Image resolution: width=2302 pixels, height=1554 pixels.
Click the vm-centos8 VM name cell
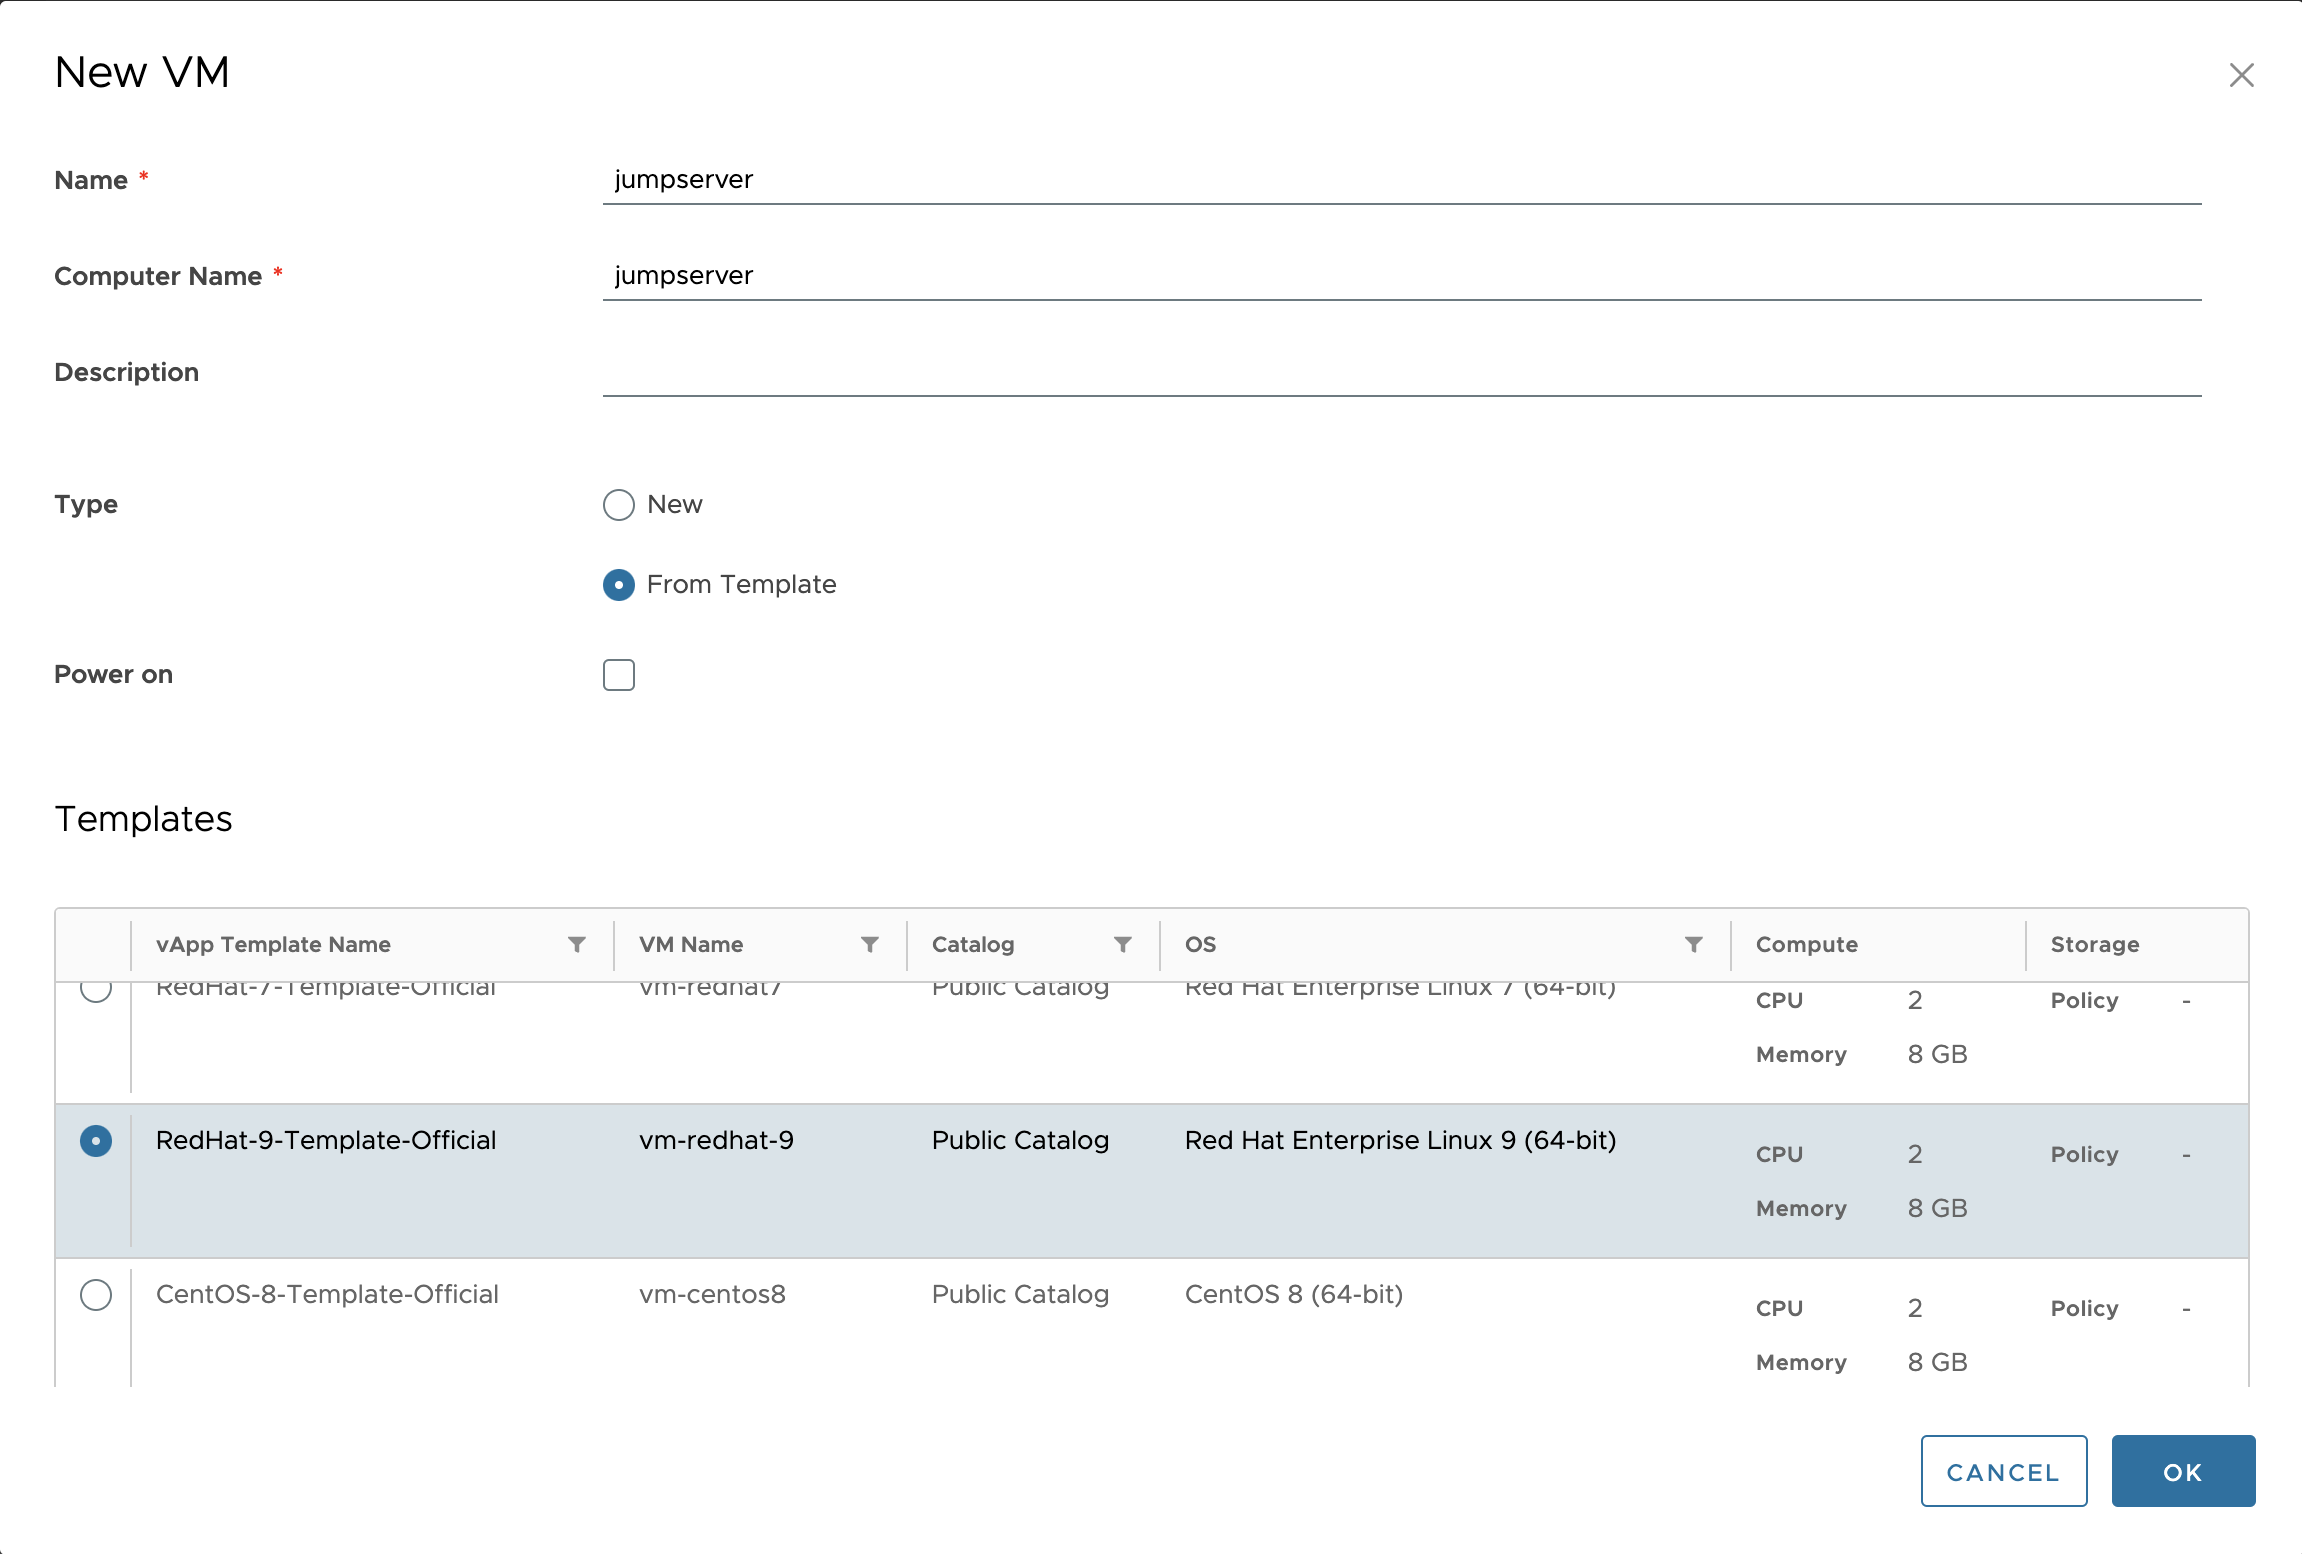(x=712, y=1294)
